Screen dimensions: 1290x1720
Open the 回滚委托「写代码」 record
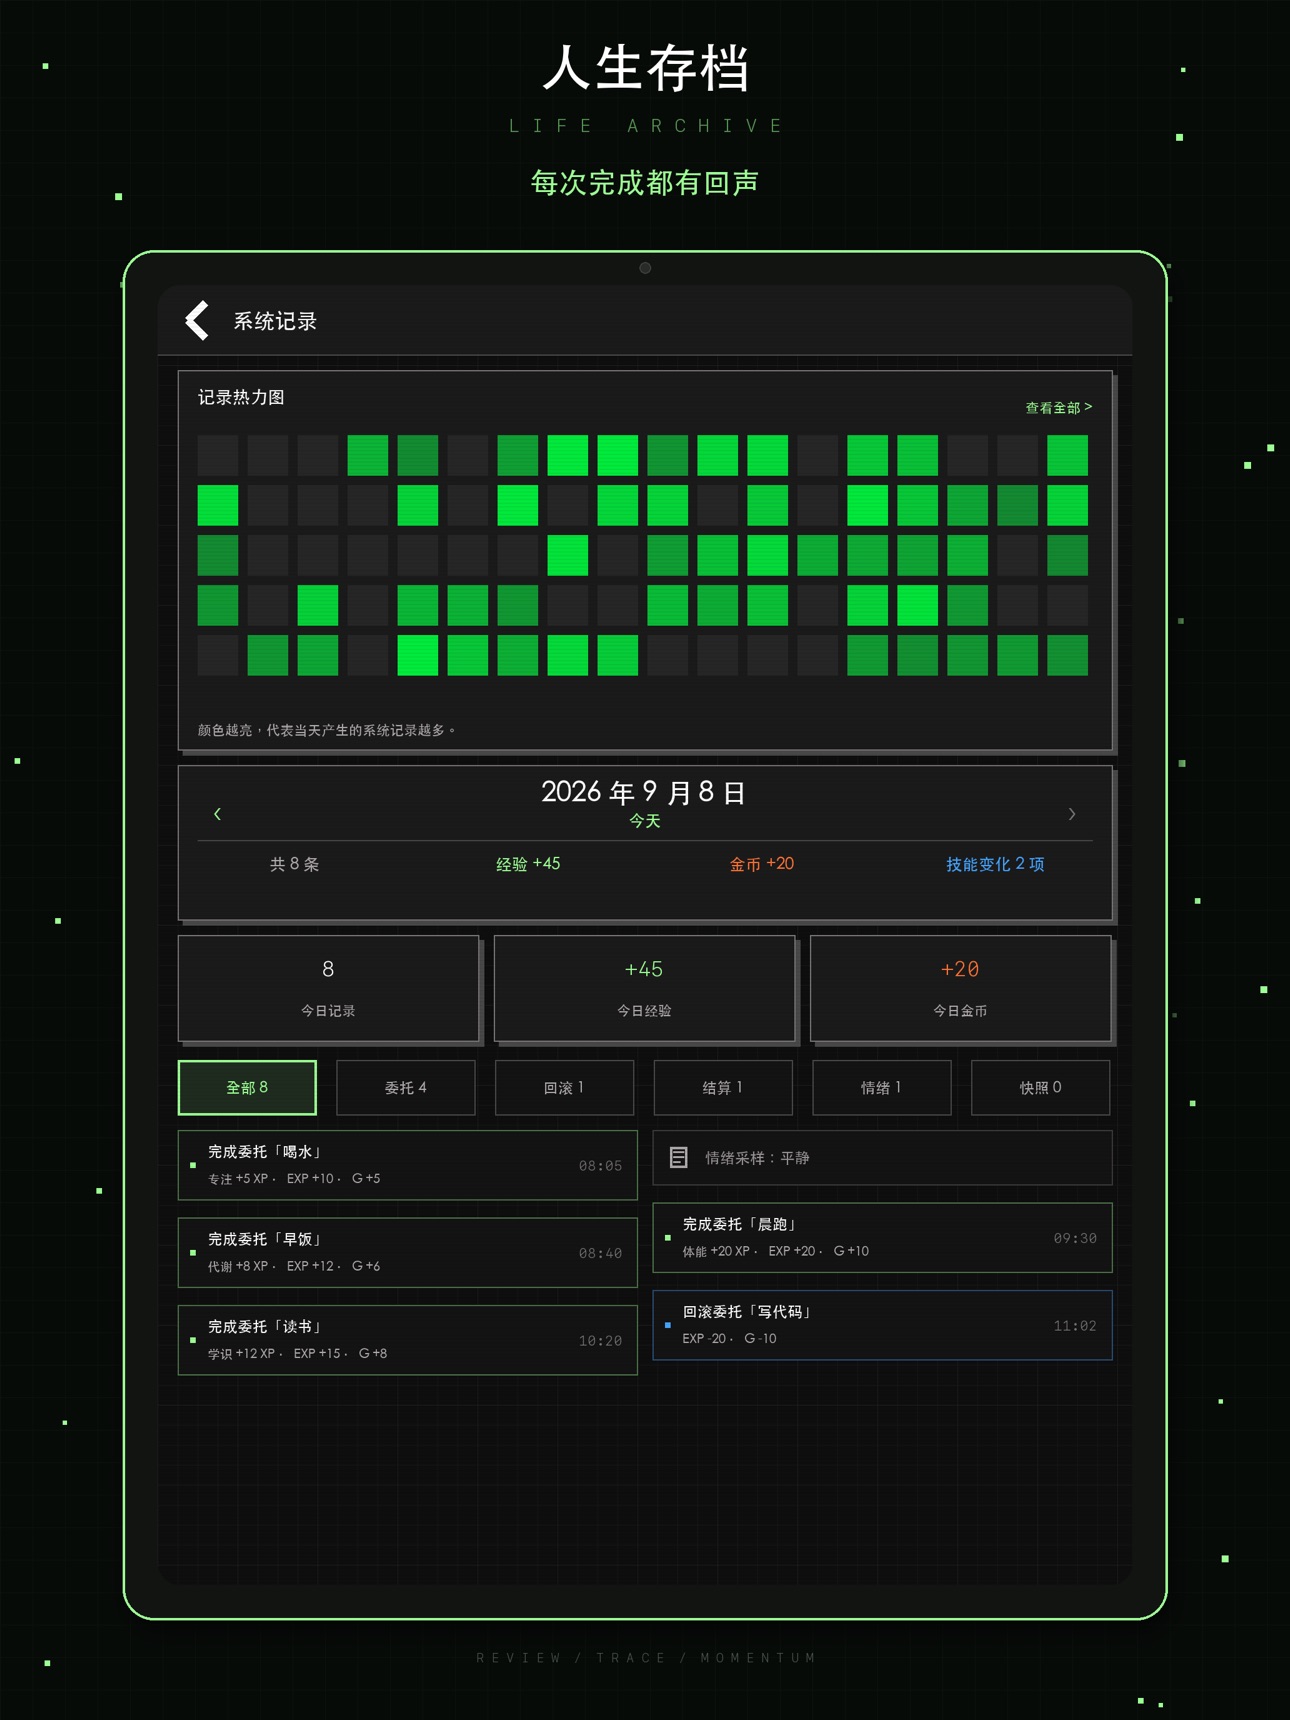pos(882,1325)
